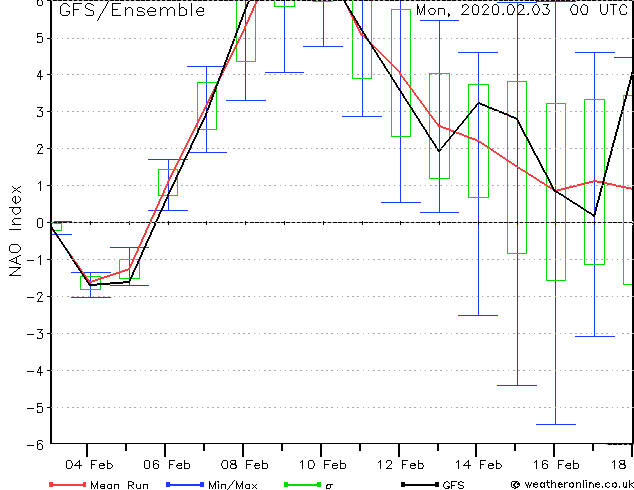Viewport: 634px width, 490px height.
Task: Click the y-axis value '1'
Action: coord(39,186)
